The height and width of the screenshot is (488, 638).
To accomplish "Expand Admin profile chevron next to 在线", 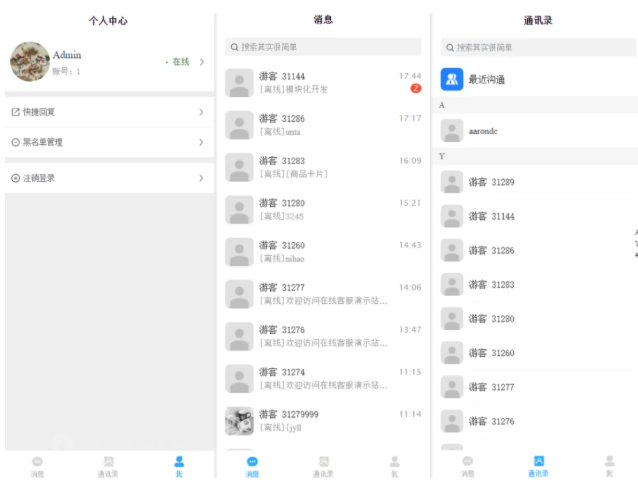I will coord(201,62).
